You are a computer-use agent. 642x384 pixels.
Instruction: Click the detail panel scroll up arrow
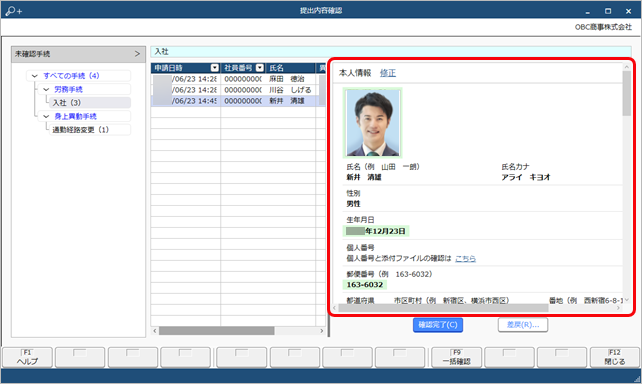click(626, 67)
